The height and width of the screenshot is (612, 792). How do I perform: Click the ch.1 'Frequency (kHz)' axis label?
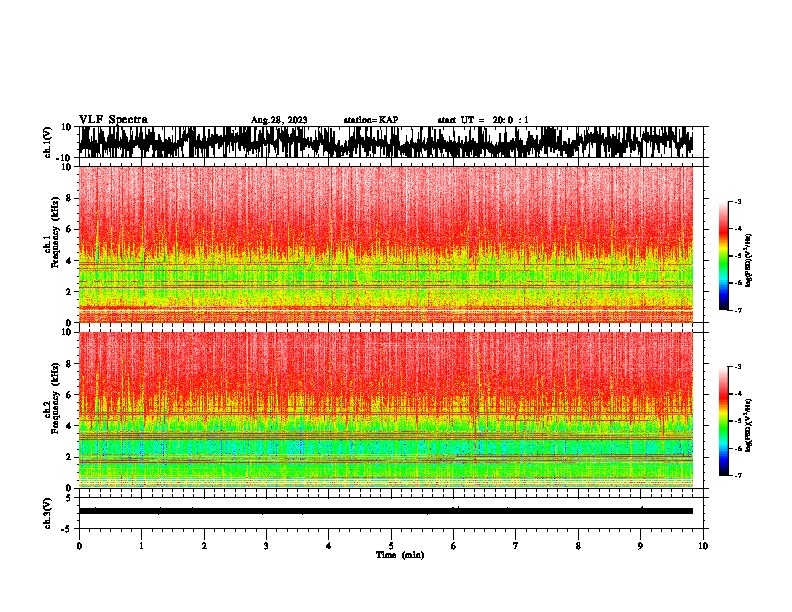(55, 232)
